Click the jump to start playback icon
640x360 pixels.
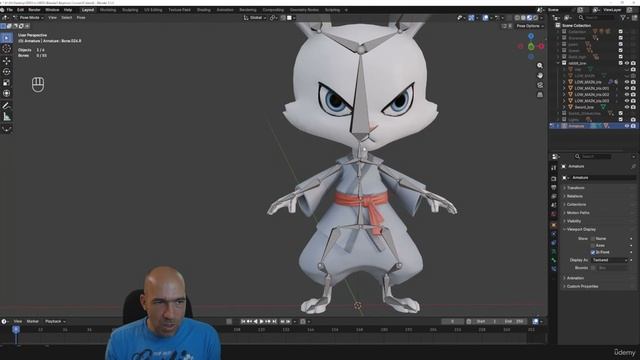tap(243, 322)
